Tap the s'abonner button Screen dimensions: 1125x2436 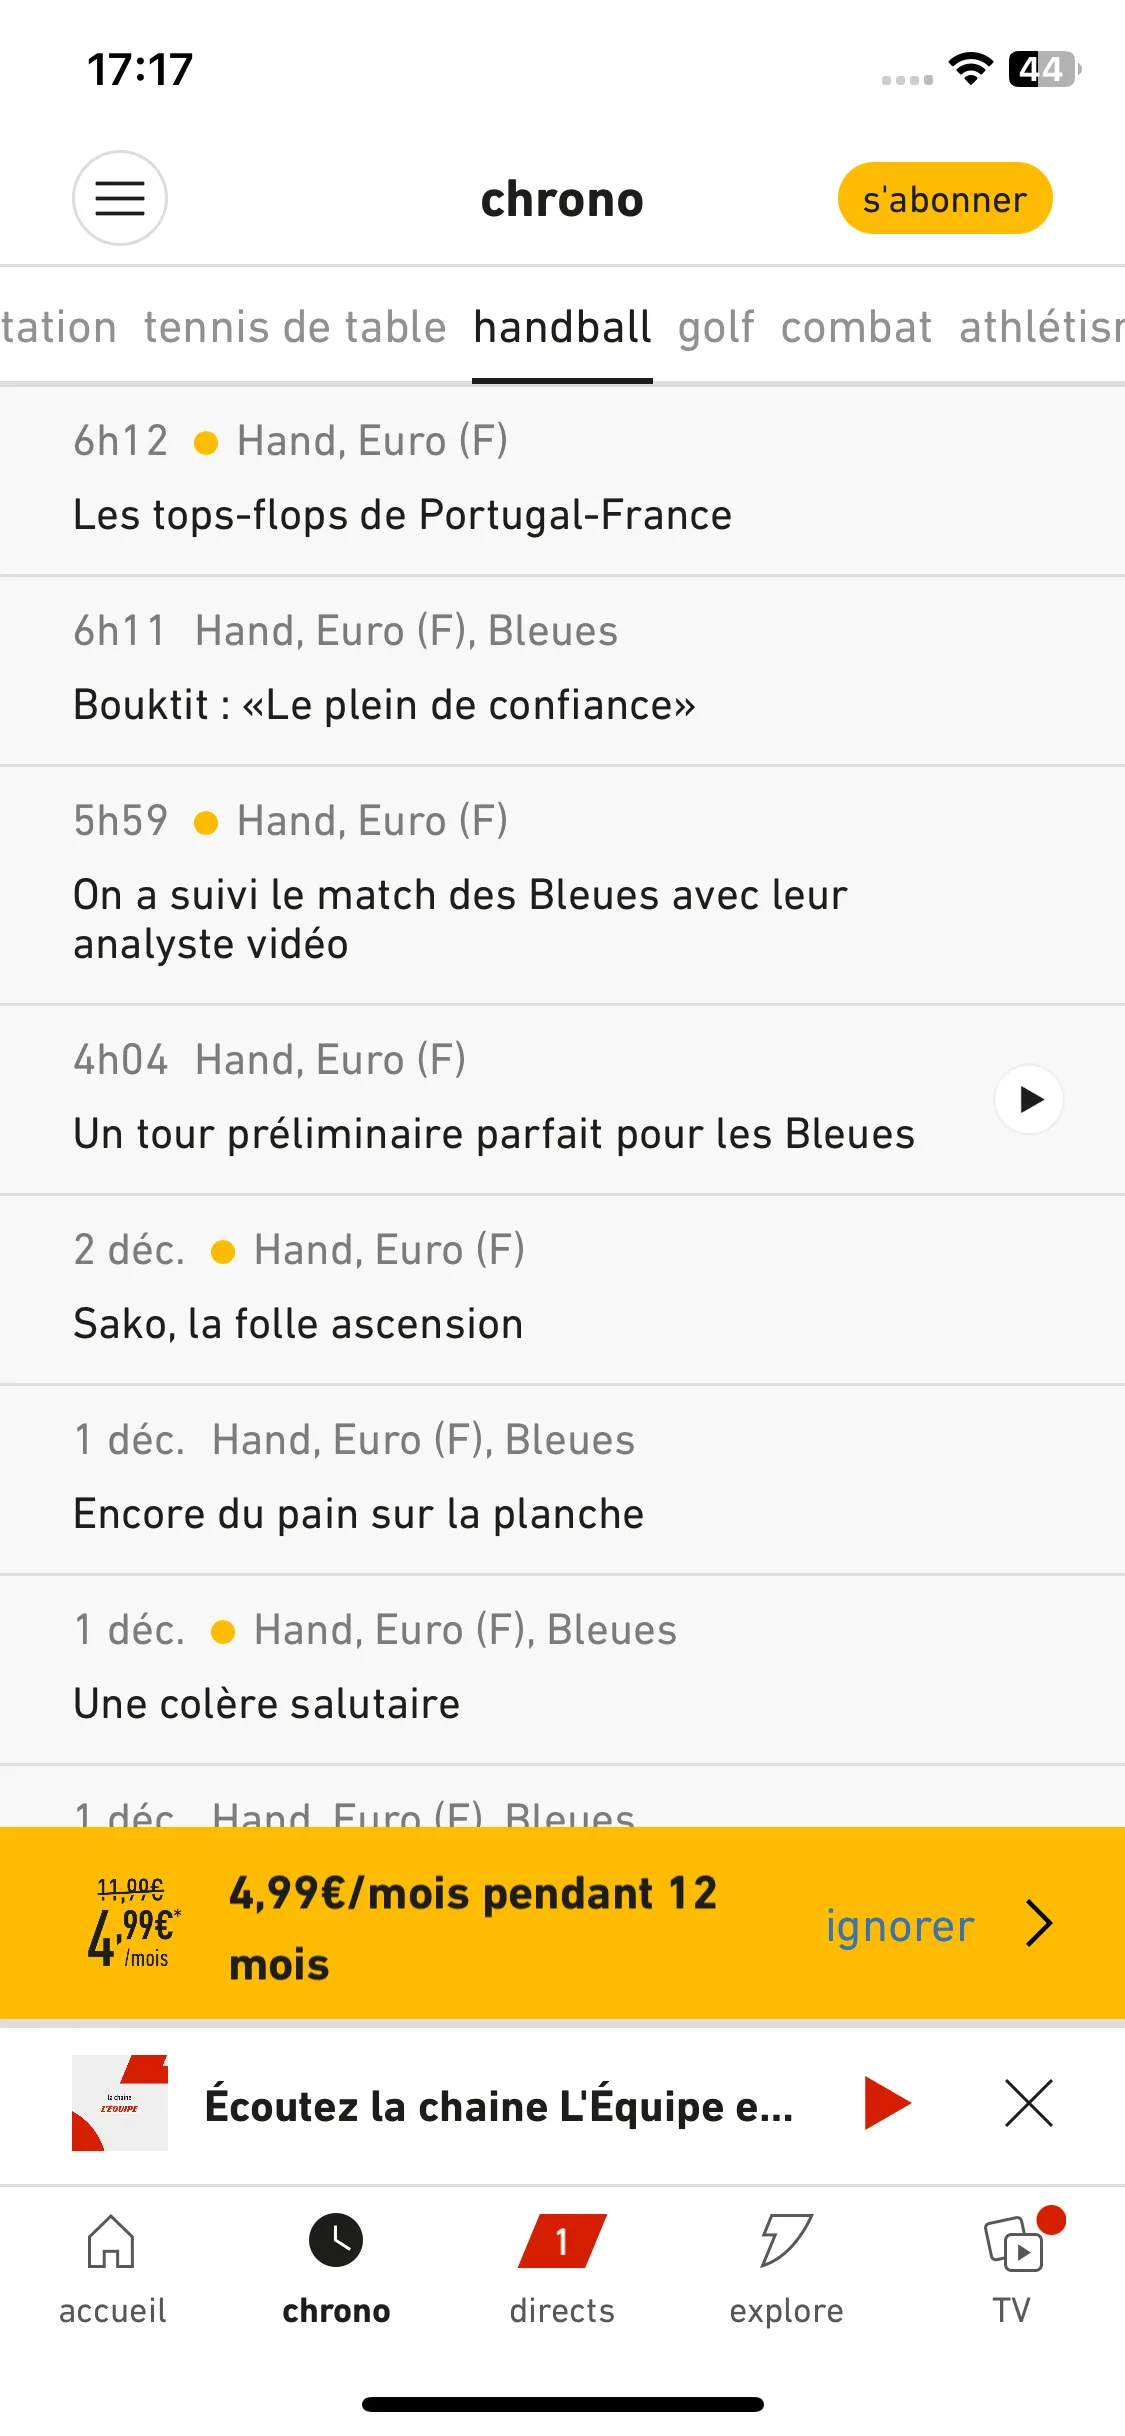coord(944,198)
